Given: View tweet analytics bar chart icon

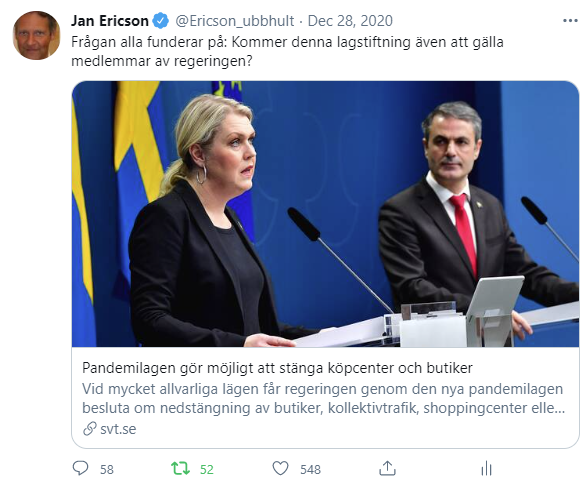Looking at the screenshot, I should click(486, 469).
